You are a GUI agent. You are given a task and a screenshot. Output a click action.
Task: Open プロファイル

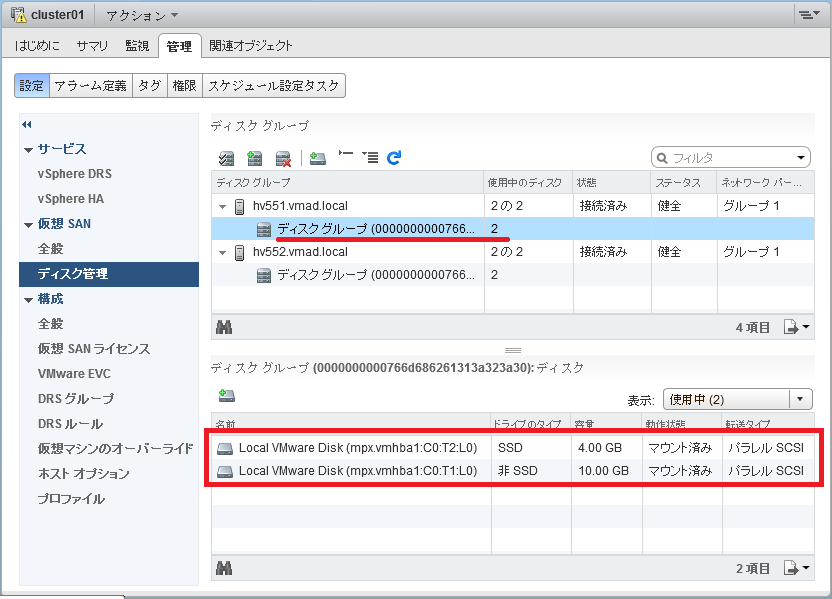point(71,499)
